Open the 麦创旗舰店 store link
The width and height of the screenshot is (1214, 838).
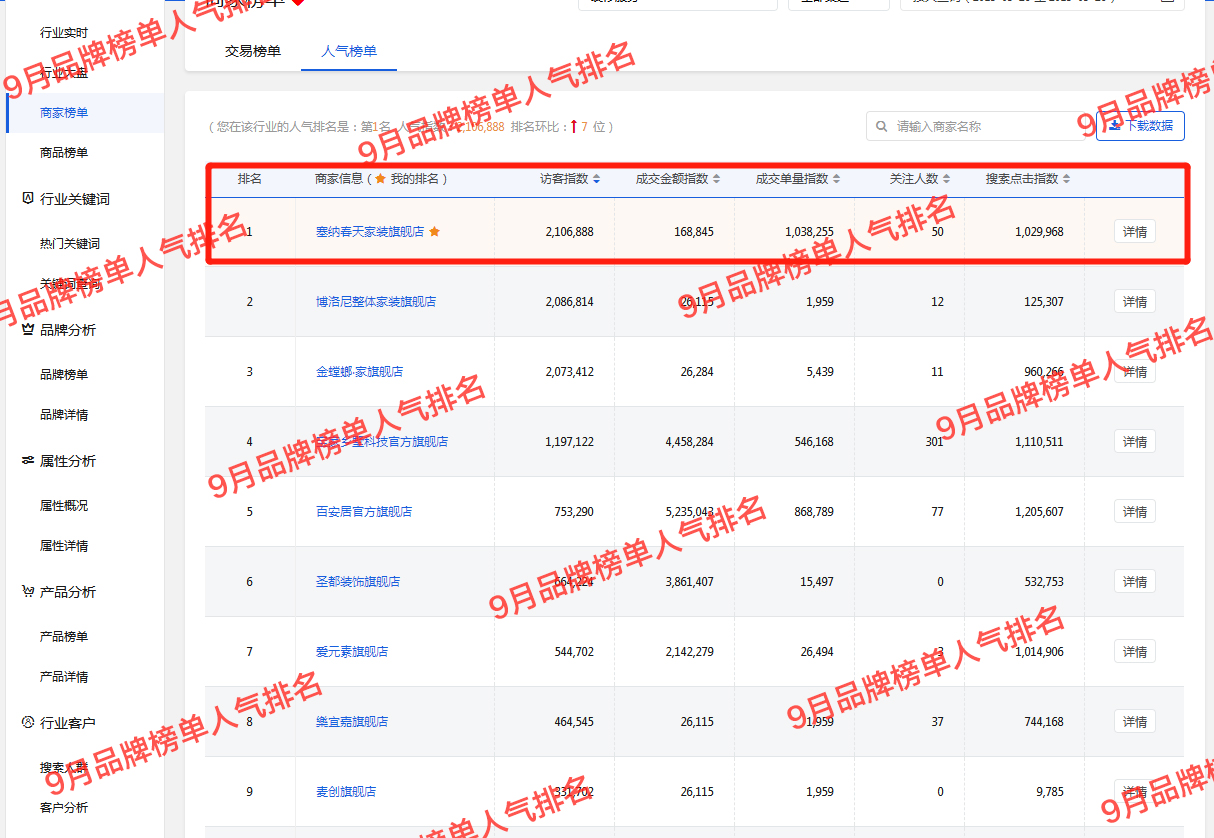(x=346, y=792)
